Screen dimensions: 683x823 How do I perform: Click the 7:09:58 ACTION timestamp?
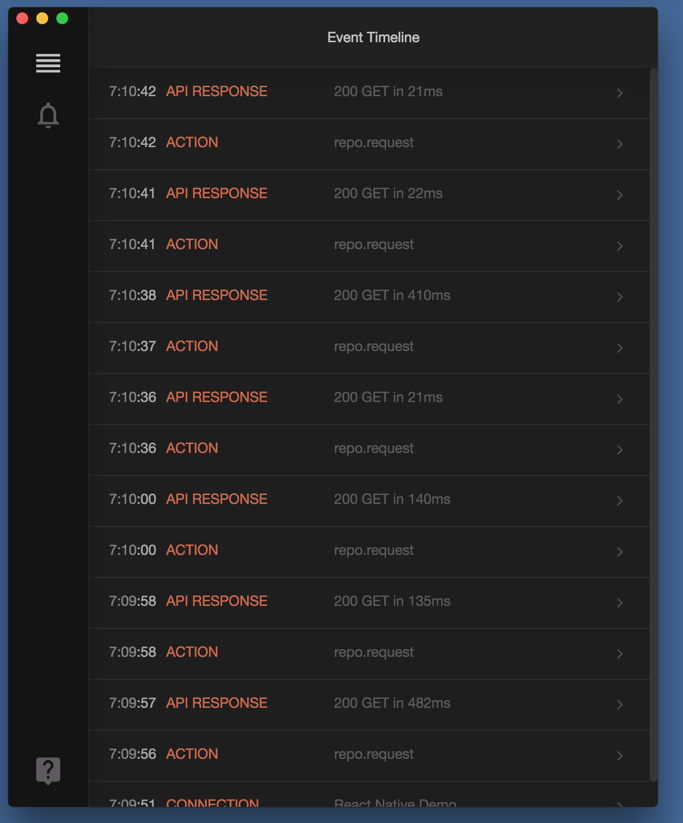(x=132, y=652)
